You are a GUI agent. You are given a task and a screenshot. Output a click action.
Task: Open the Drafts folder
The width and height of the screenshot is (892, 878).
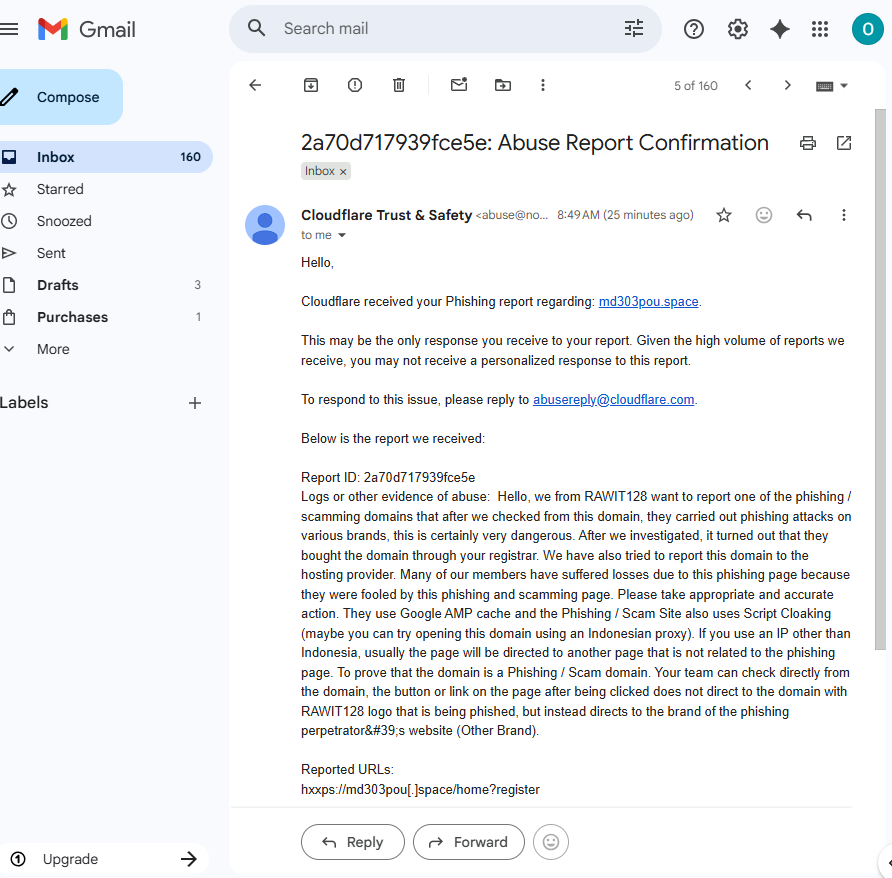[105, 285]
